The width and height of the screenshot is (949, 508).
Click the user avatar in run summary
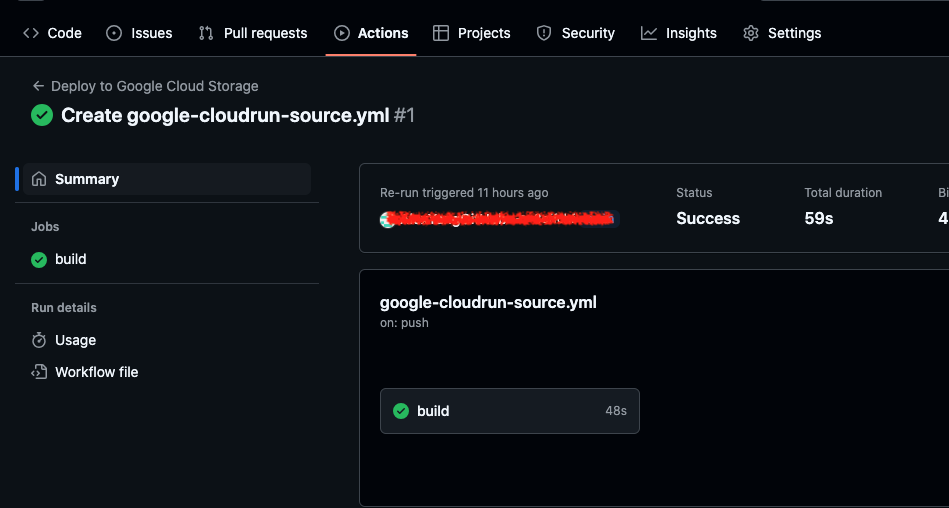(387, 219)
